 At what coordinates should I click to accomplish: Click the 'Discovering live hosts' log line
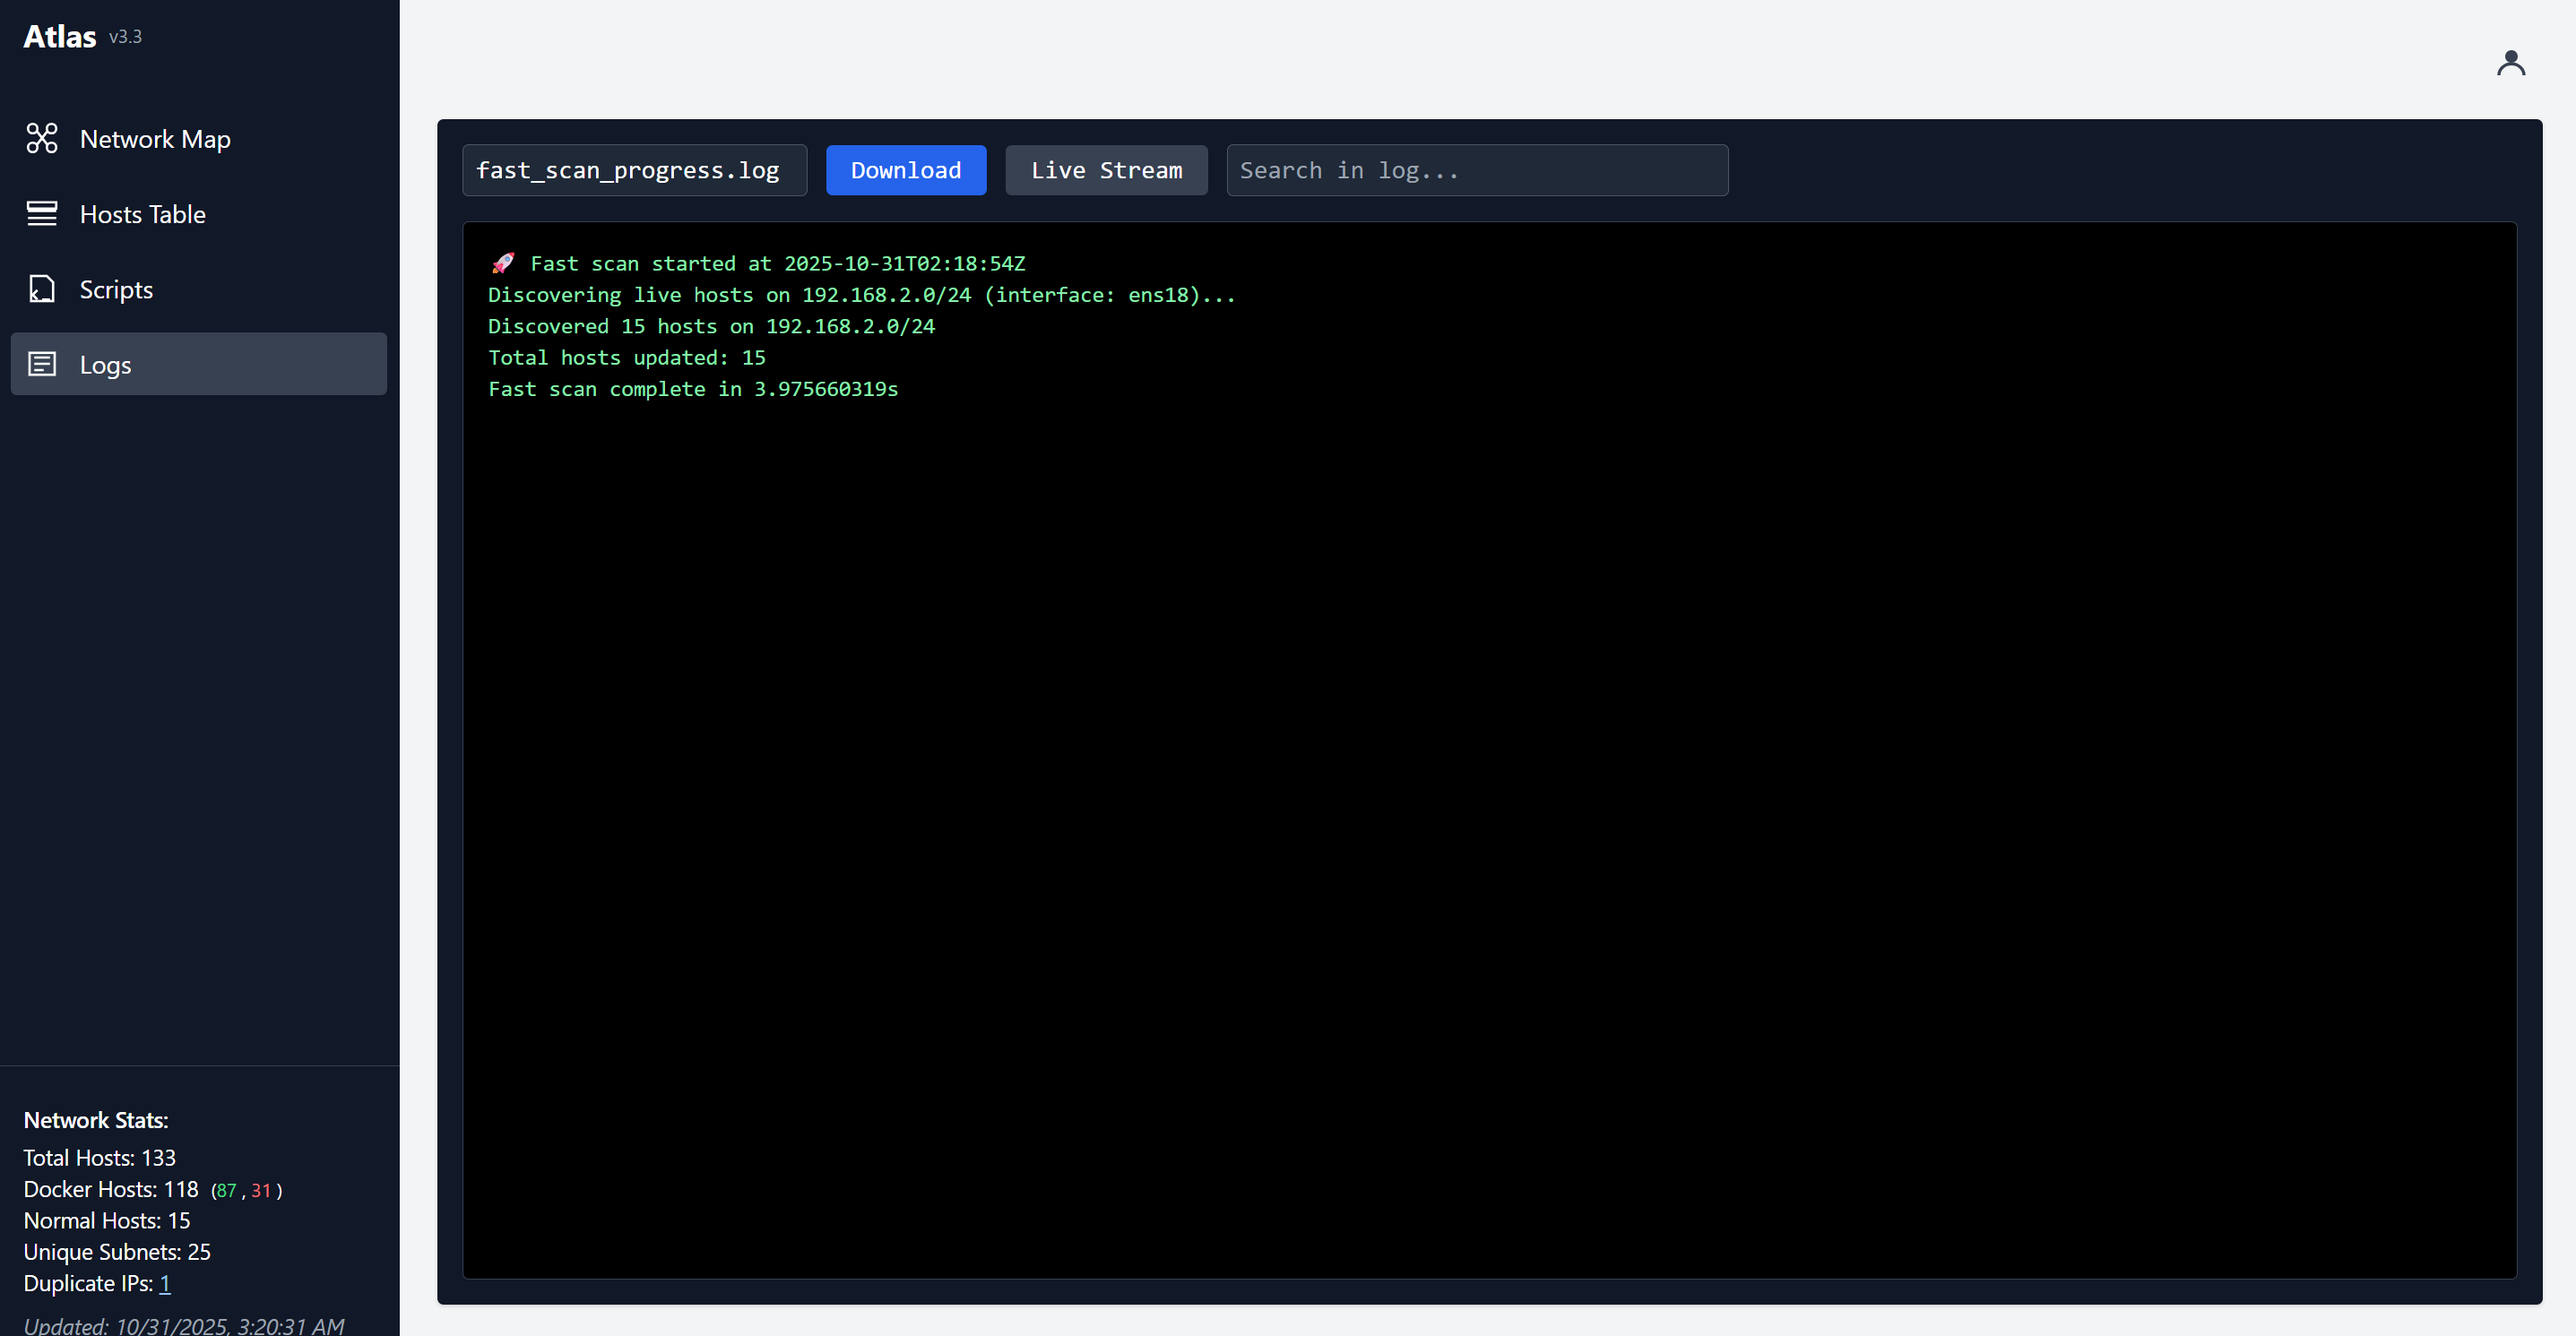[861, 295]
